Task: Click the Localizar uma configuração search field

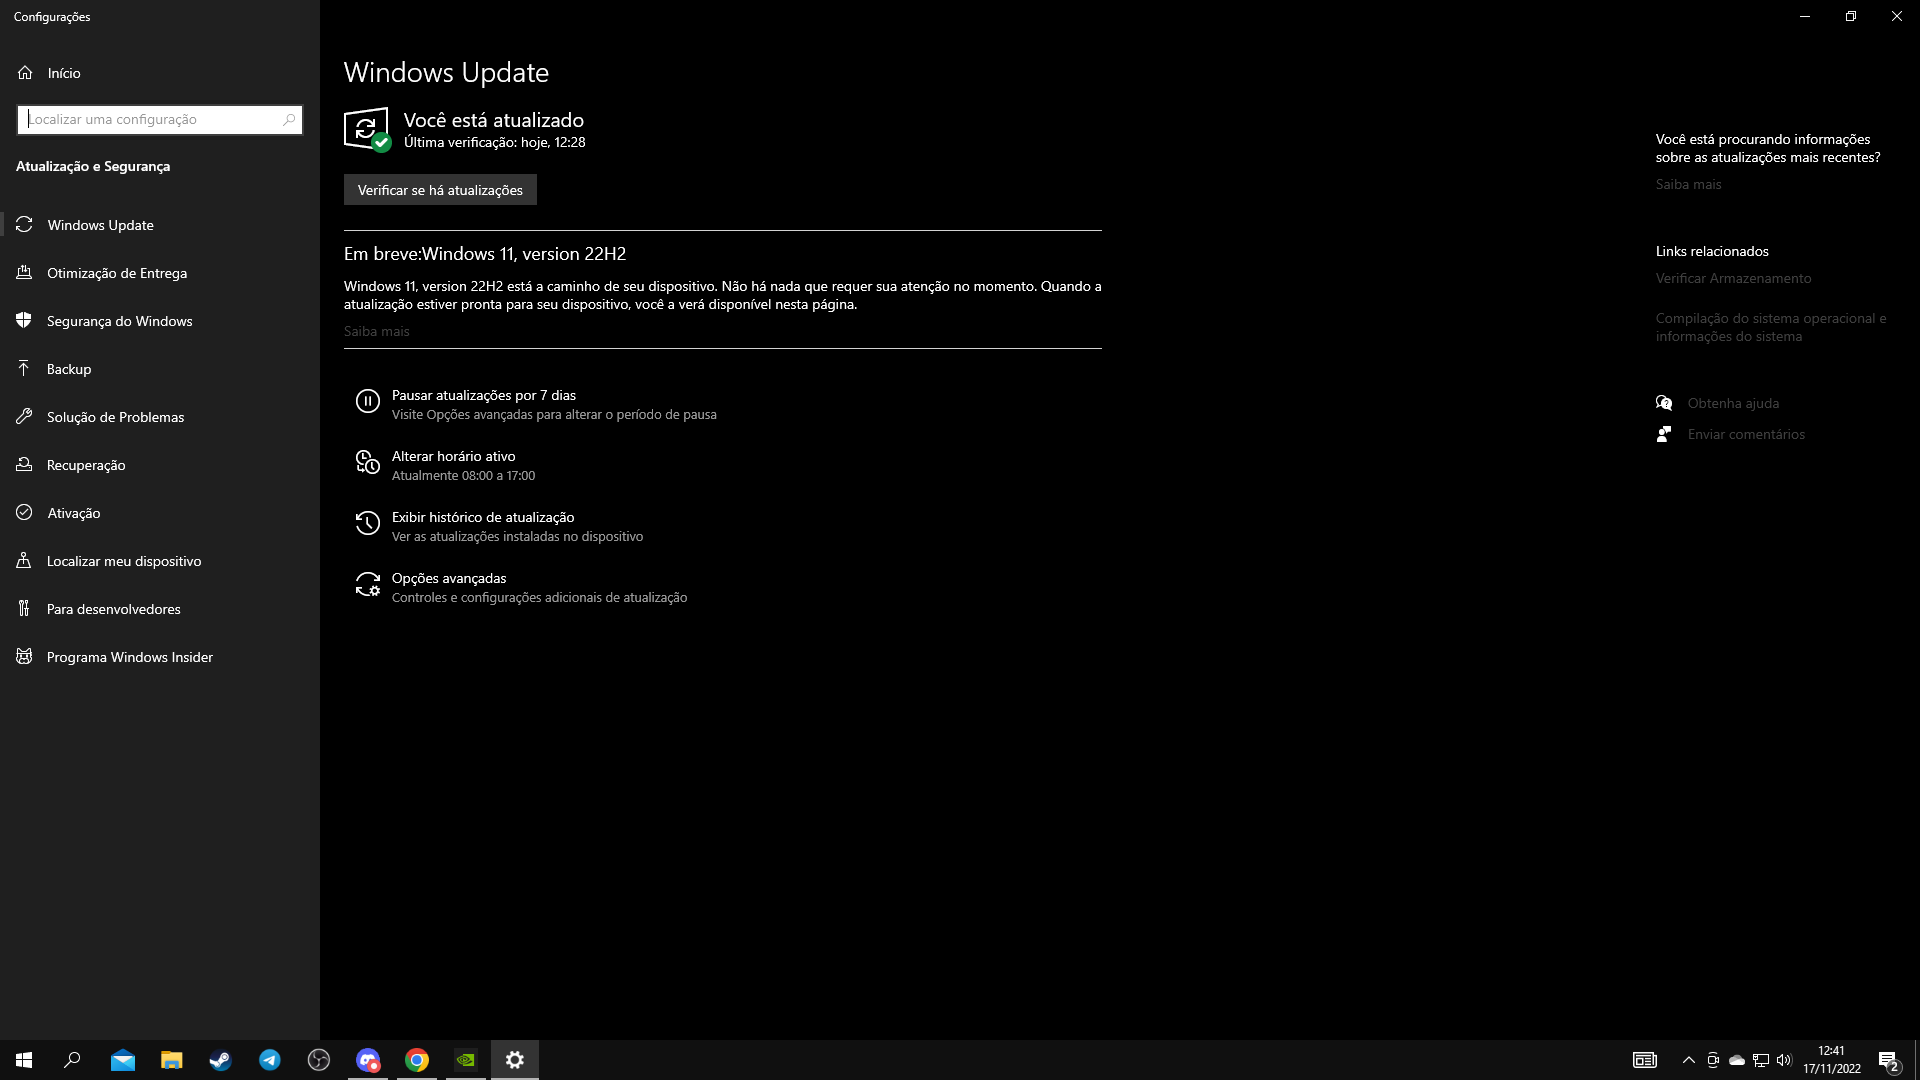Action: coord(160,119)
